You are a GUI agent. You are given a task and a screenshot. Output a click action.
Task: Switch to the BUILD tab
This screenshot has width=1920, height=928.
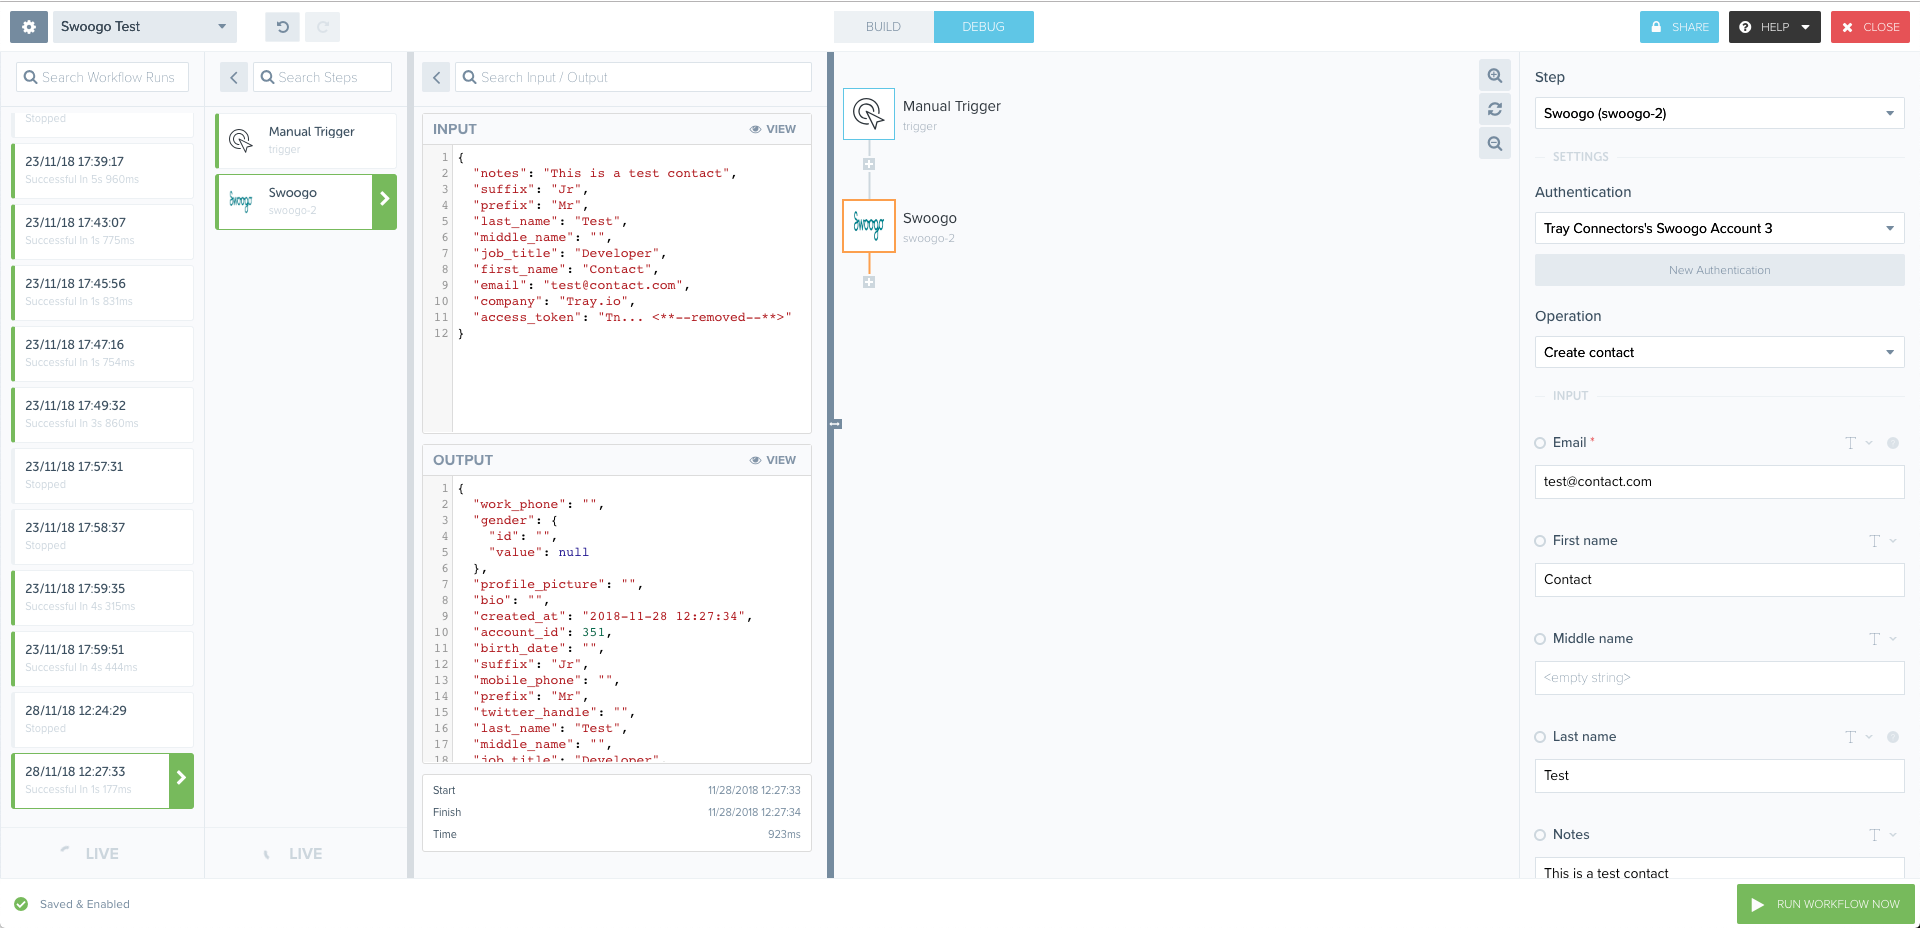coord(883,27)
